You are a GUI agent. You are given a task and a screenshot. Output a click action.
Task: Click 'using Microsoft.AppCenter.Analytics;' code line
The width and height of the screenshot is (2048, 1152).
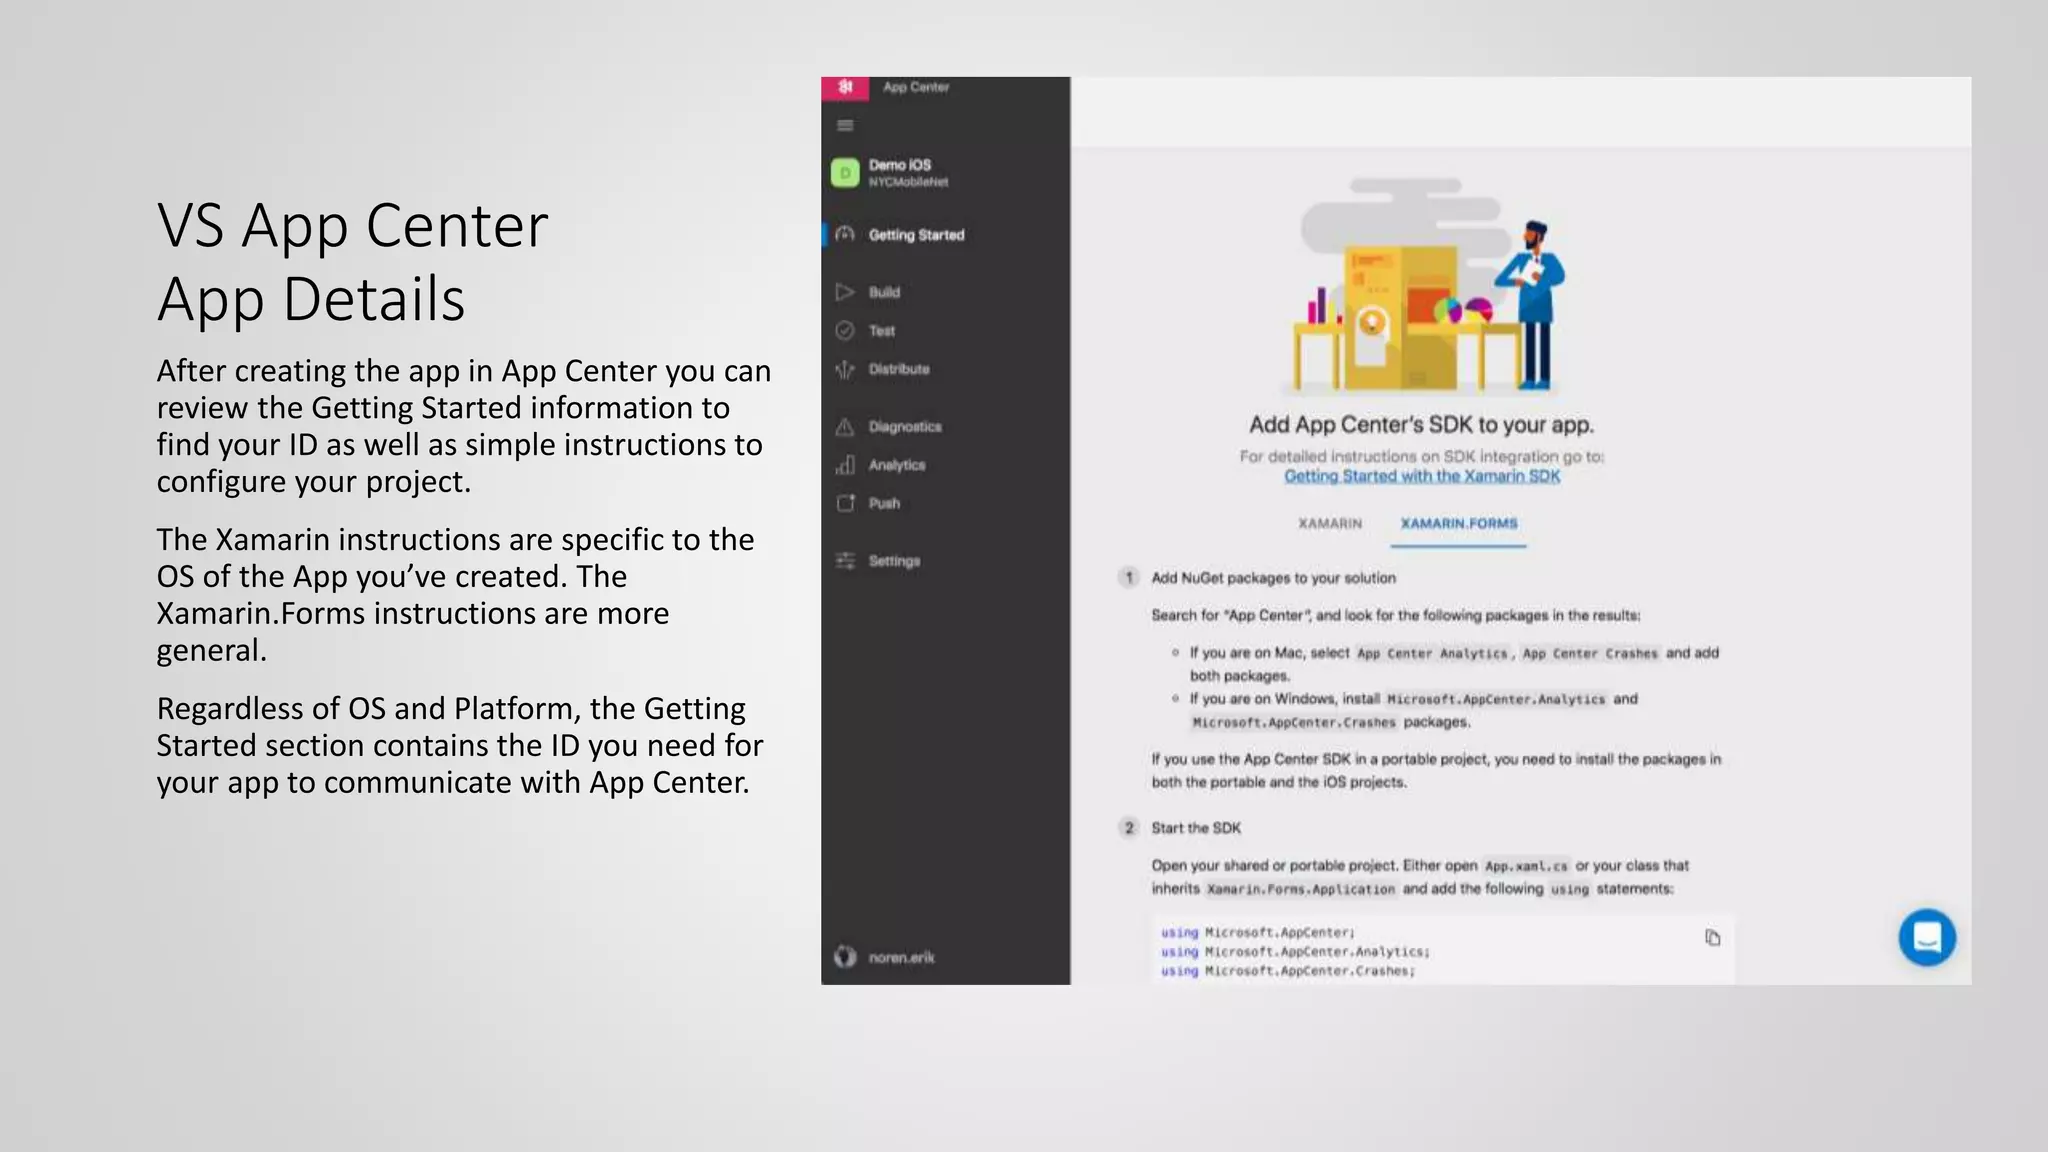[1295, 952]
